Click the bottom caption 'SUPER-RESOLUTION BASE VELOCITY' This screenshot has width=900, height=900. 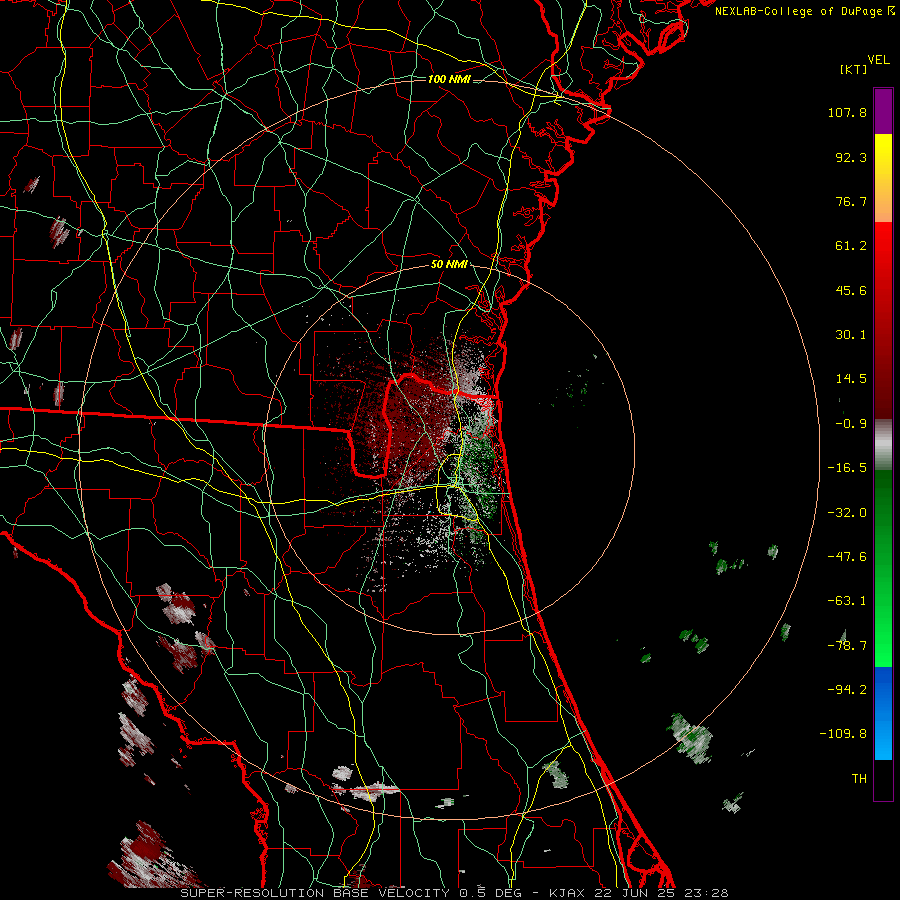coord(315,893)
